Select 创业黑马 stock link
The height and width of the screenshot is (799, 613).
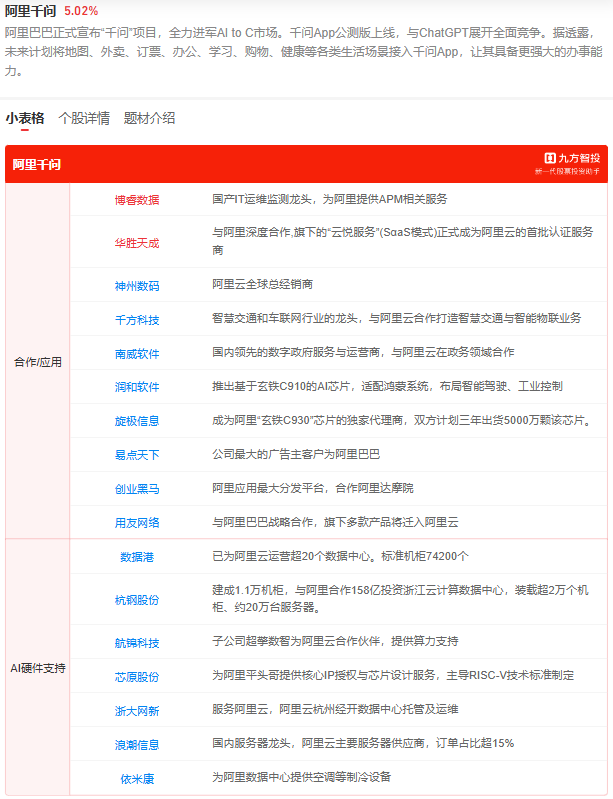[x=137, y=489]
